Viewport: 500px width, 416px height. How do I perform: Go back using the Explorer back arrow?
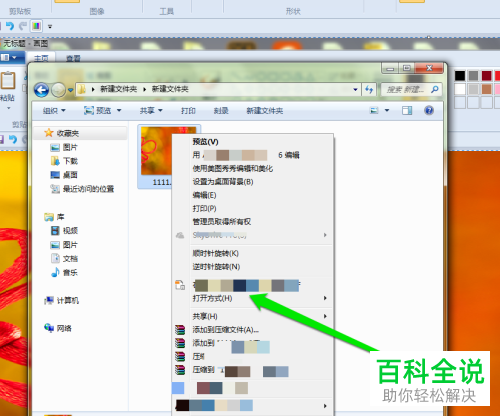click(x=41, y=90)
